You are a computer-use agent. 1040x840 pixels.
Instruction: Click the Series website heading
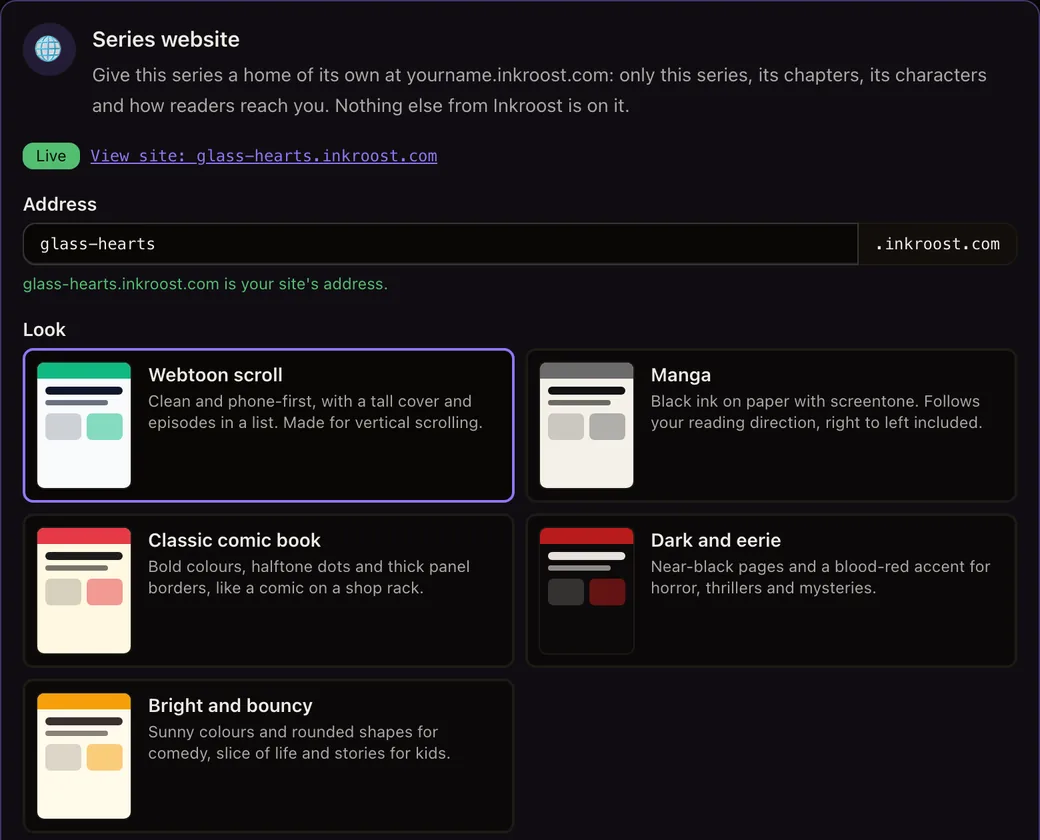pos(166,40)
